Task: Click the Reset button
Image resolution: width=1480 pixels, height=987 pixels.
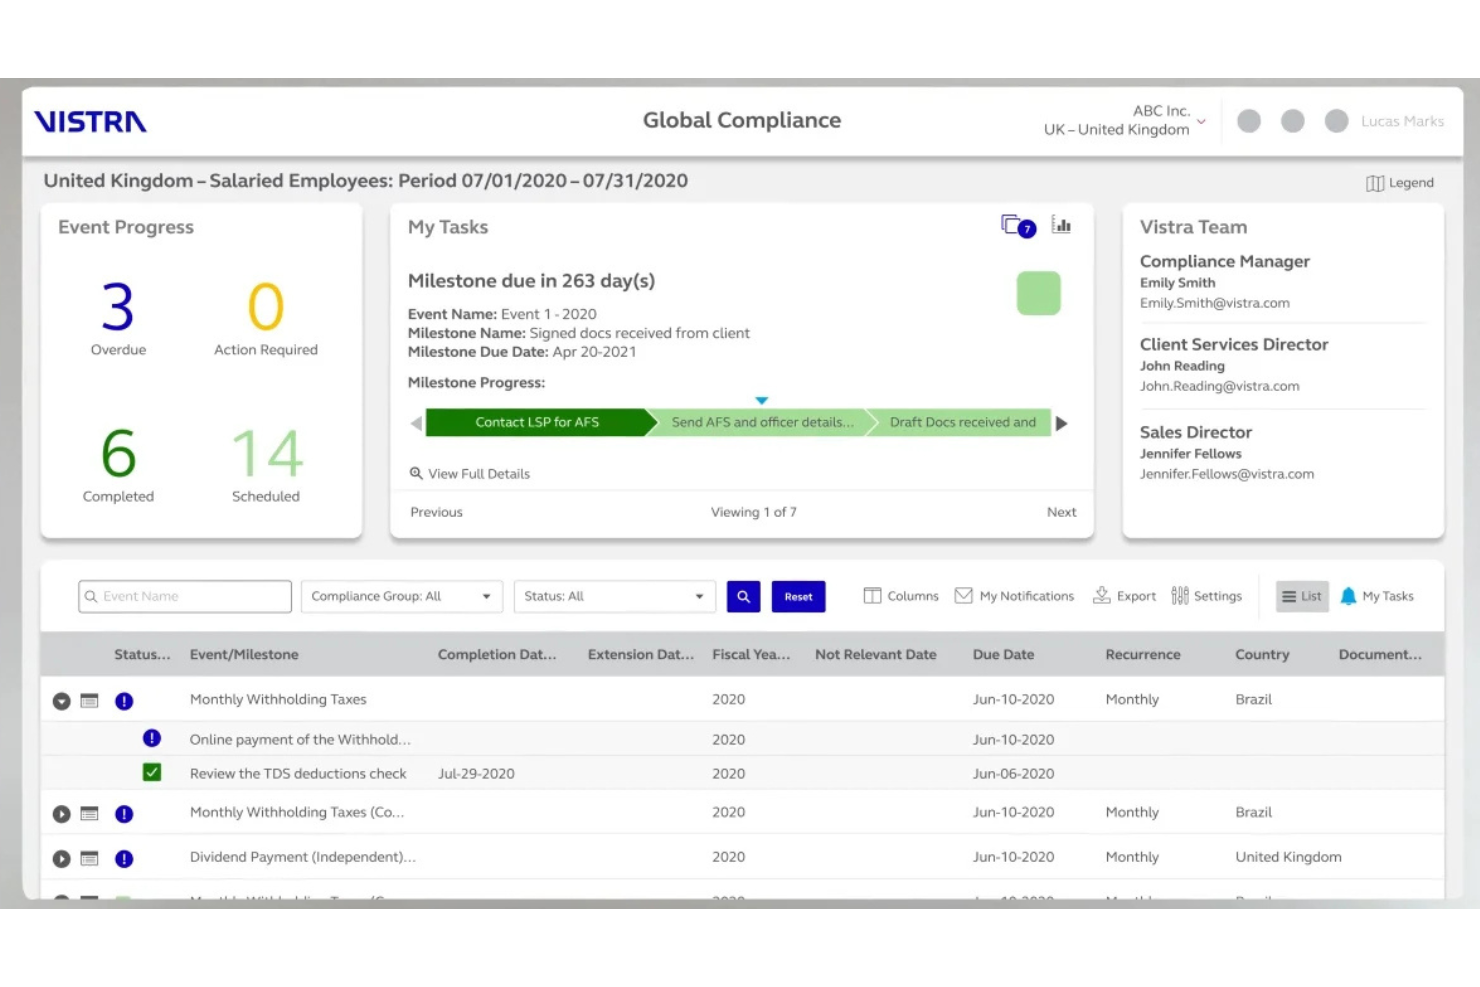Action: click(x=798, y=596)
